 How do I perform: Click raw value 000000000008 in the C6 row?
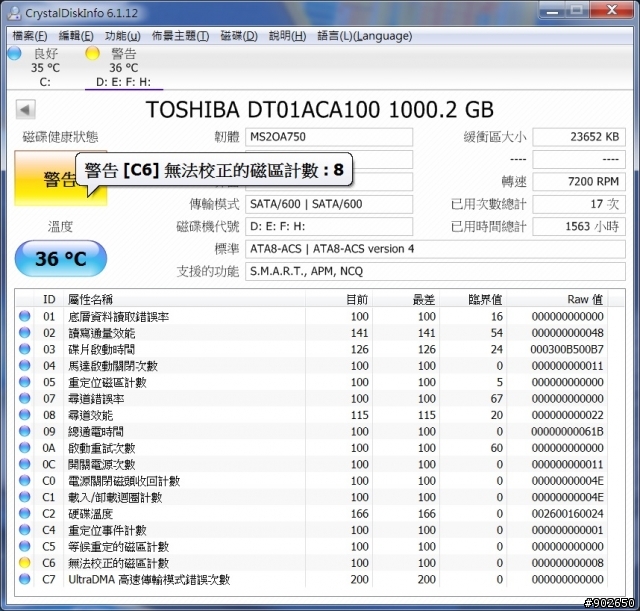tap(567, 563)
